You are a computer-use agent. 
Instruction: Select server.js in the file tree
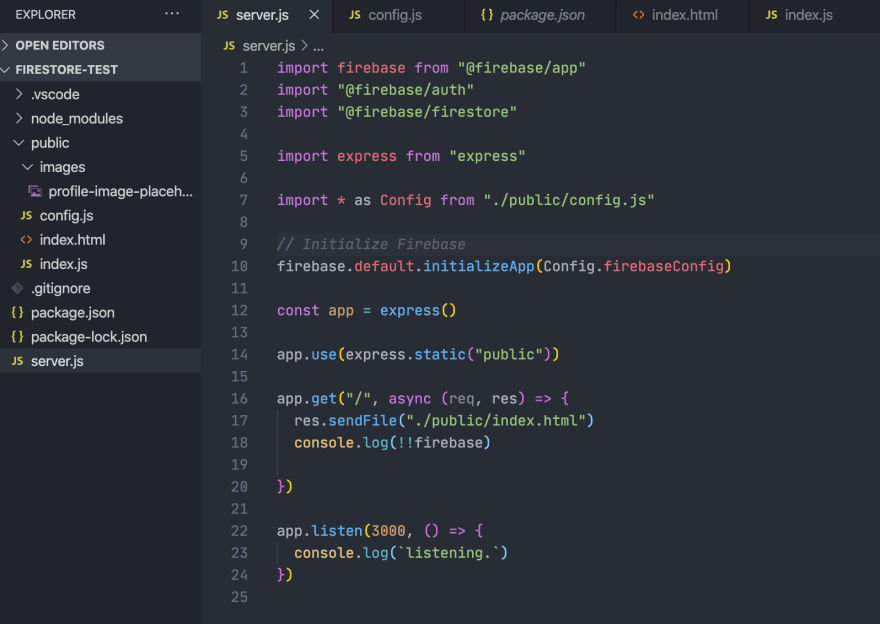(100, 361)
